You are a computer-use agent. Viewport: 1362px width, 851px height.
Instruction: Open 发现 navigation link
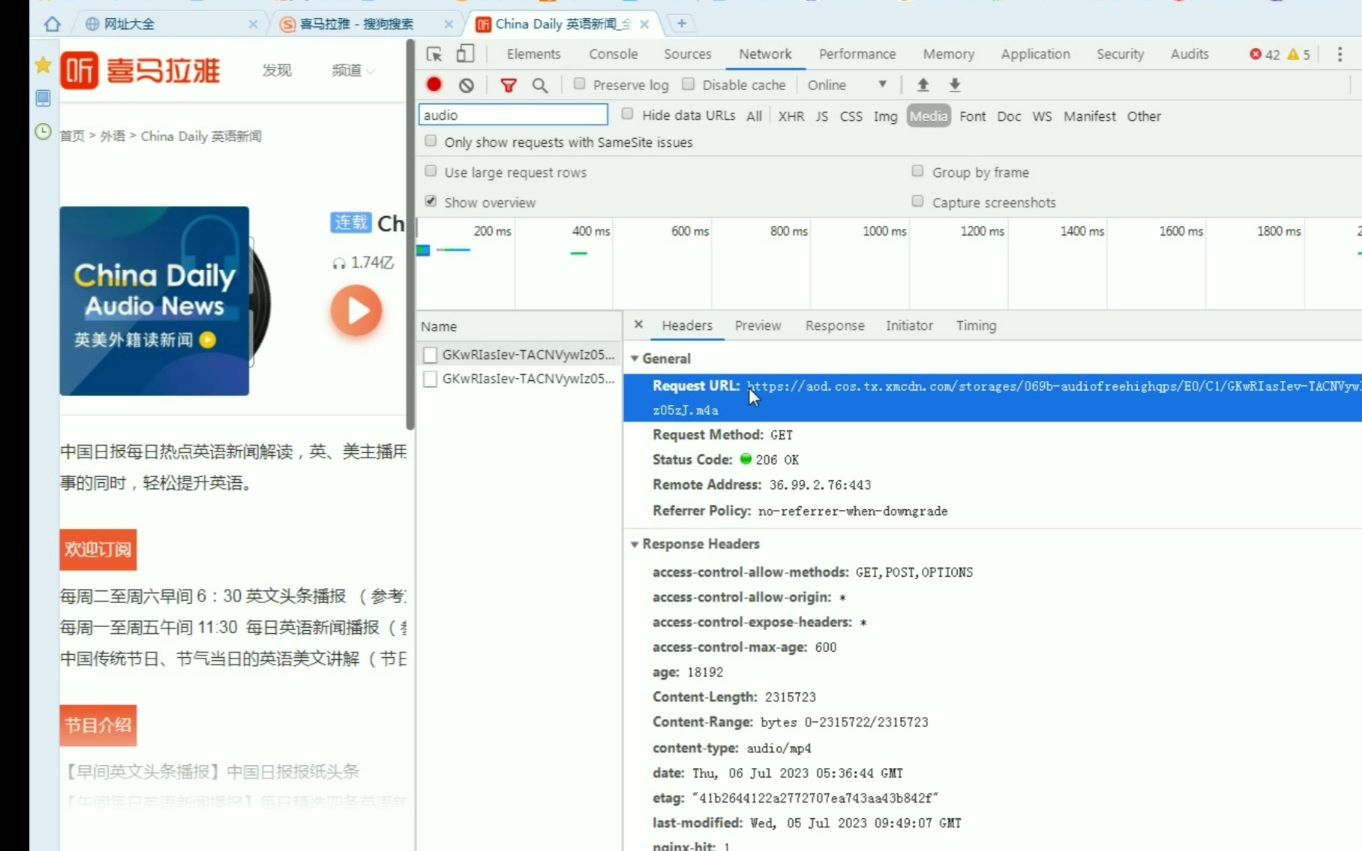(x=277, y=70)
